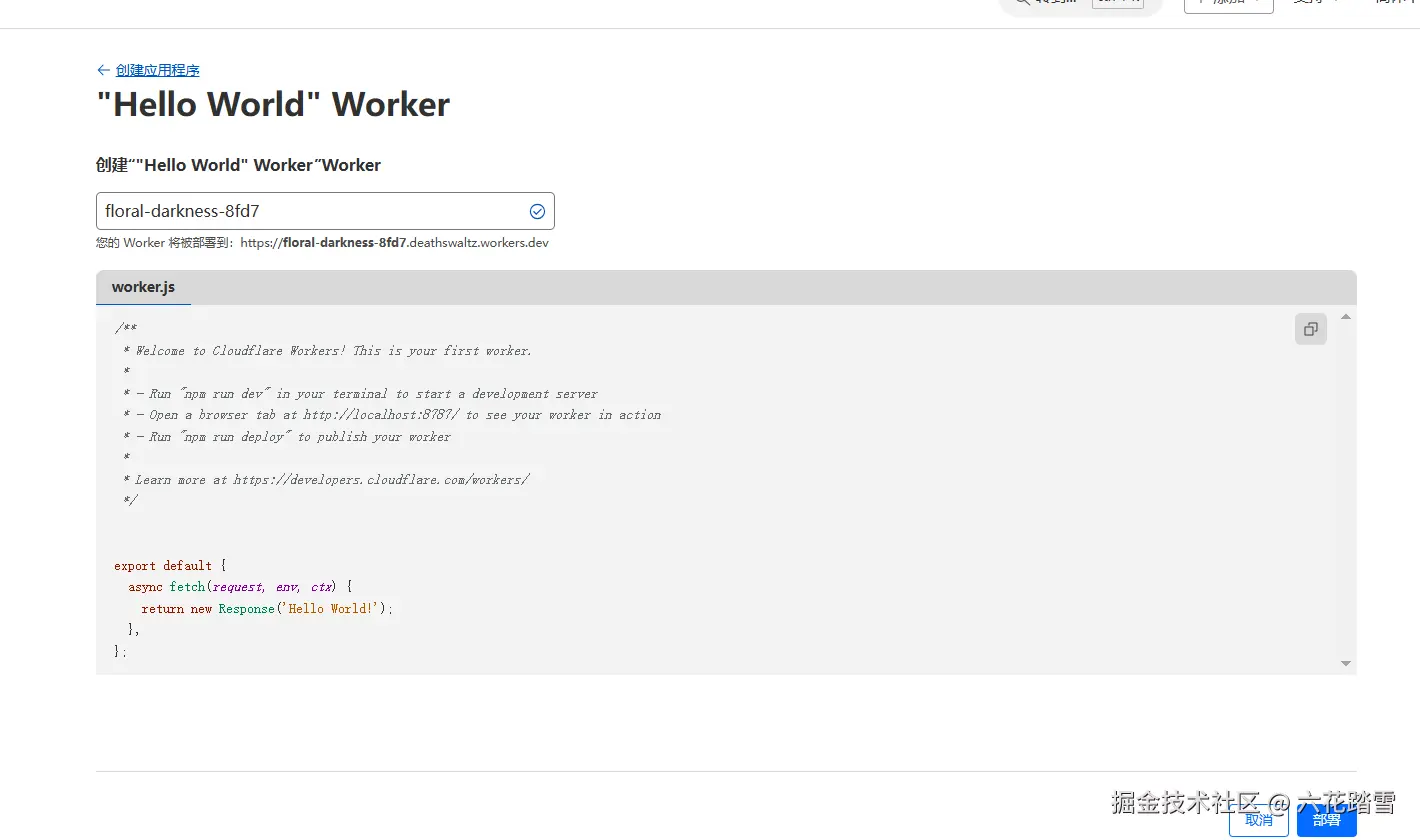Screen dimensions: 1420x840
Task: Expand the 支持 menu in top bar
Action: [x=1314, y=4]
